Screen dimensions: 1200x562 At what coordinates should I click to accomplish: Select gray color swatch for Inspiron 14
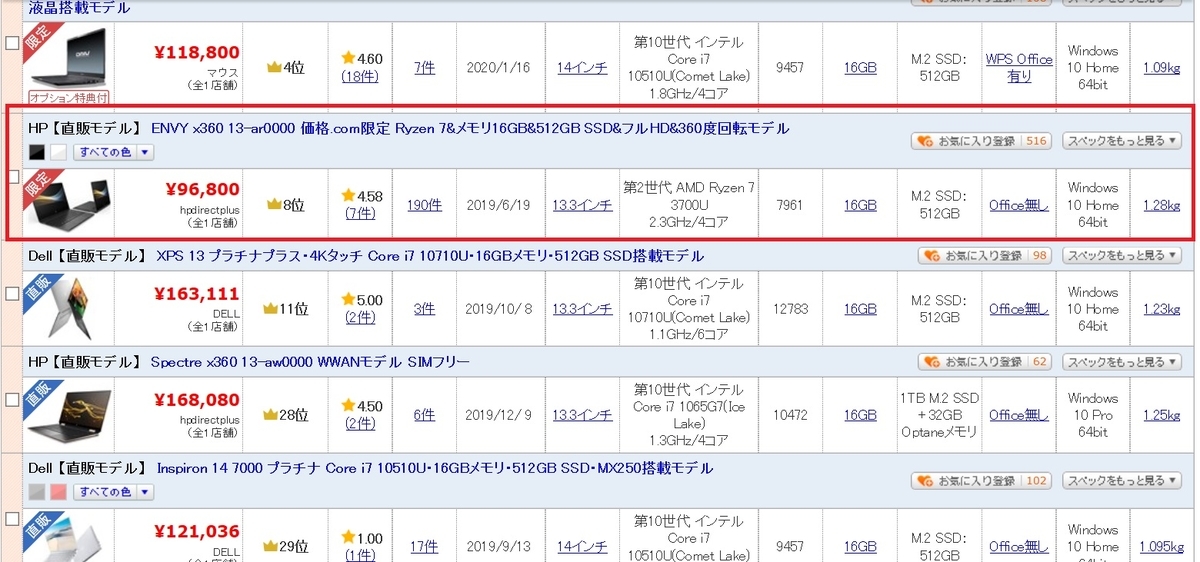point(37,492)
